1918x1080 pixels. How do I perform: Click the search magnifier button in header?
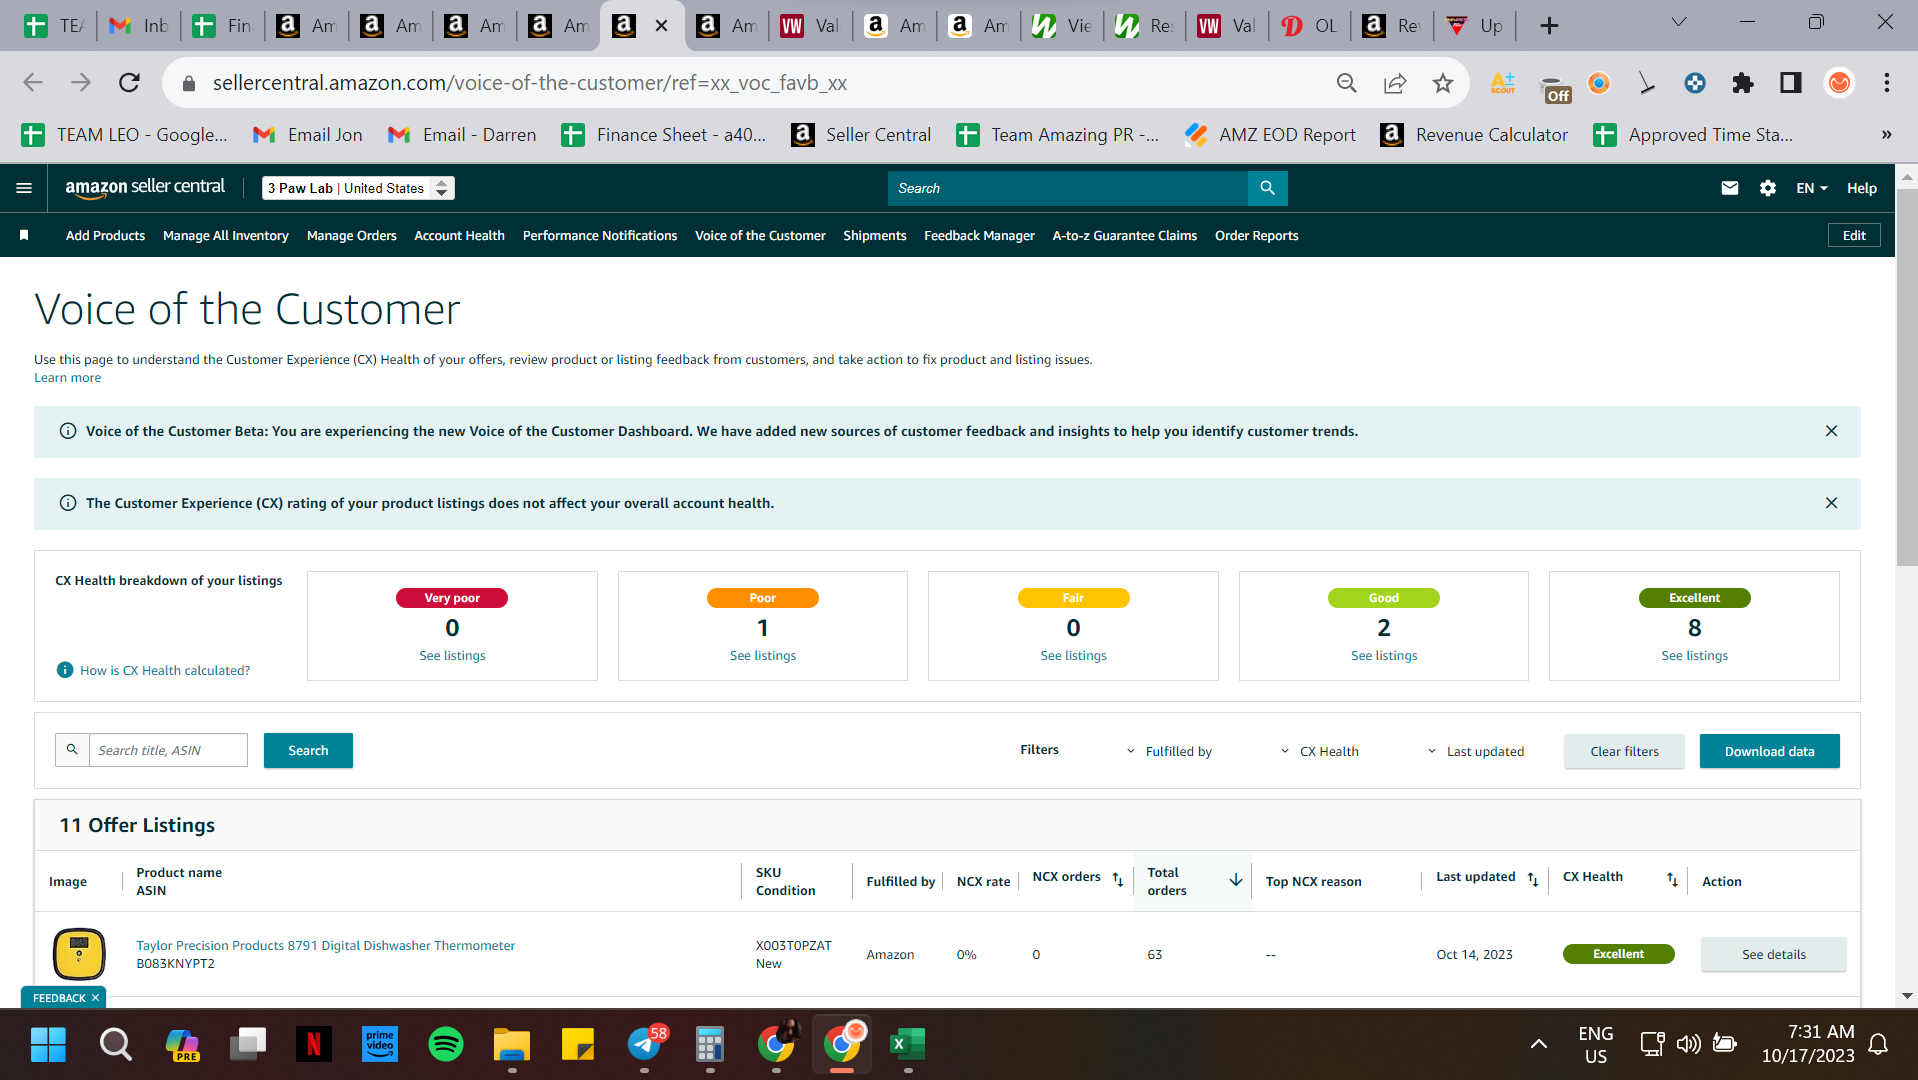[x=1267, y=188]
